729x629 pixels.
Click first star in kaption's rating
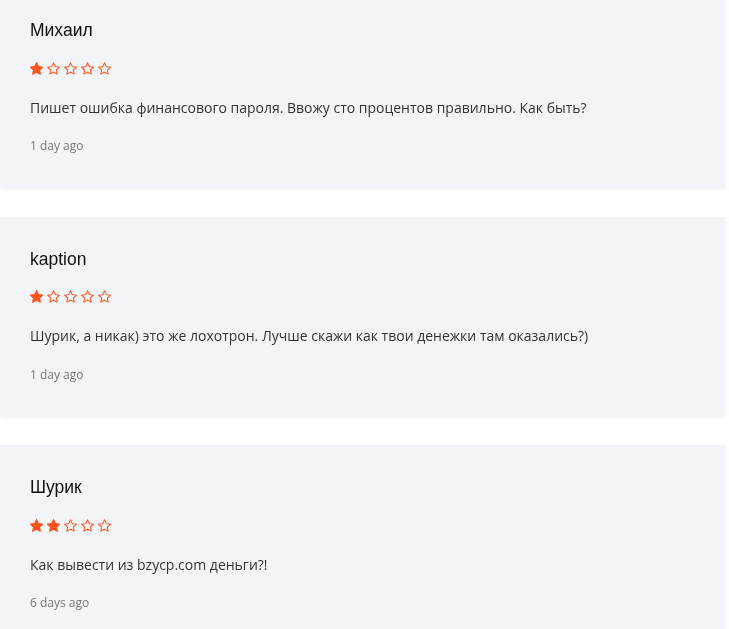click(x=37, y=297)
